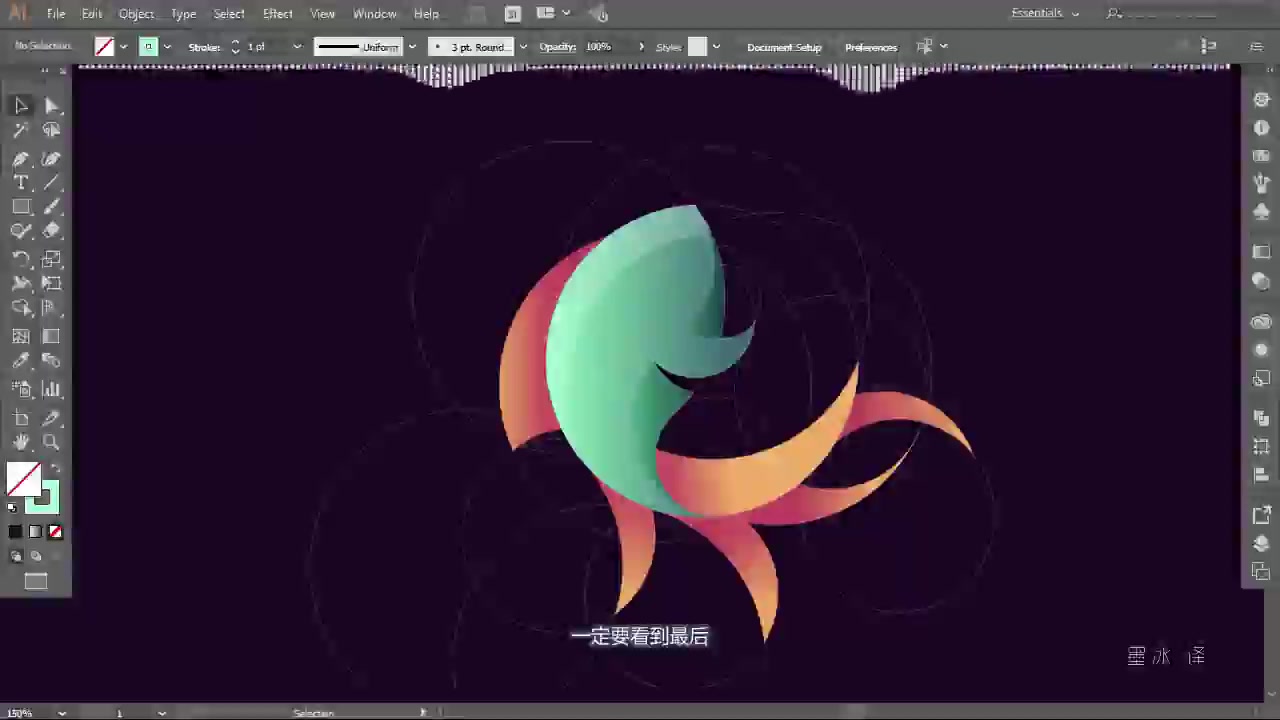Swap fill and stroke colors
The height and width of the screenshot is (720, 1280).
pyautogui.click(x=55, y=469)
